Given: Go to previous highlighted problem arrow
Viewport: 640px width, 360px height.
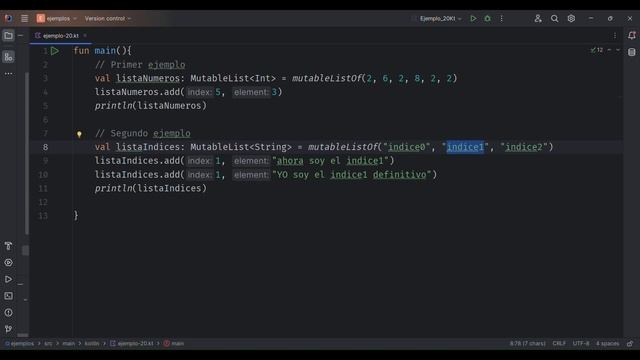Looking at the screenshot, I should 609,50.
